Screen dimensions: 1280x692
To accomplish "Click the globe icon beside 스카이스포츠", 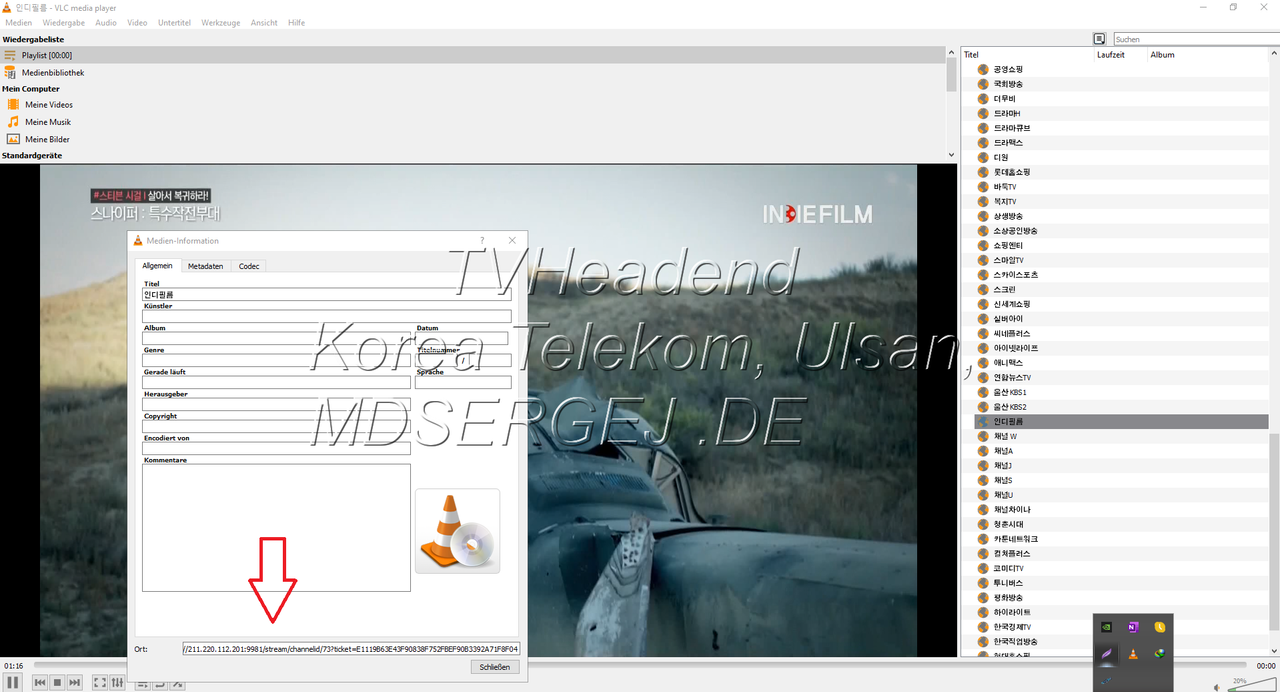I will point(983,275).
